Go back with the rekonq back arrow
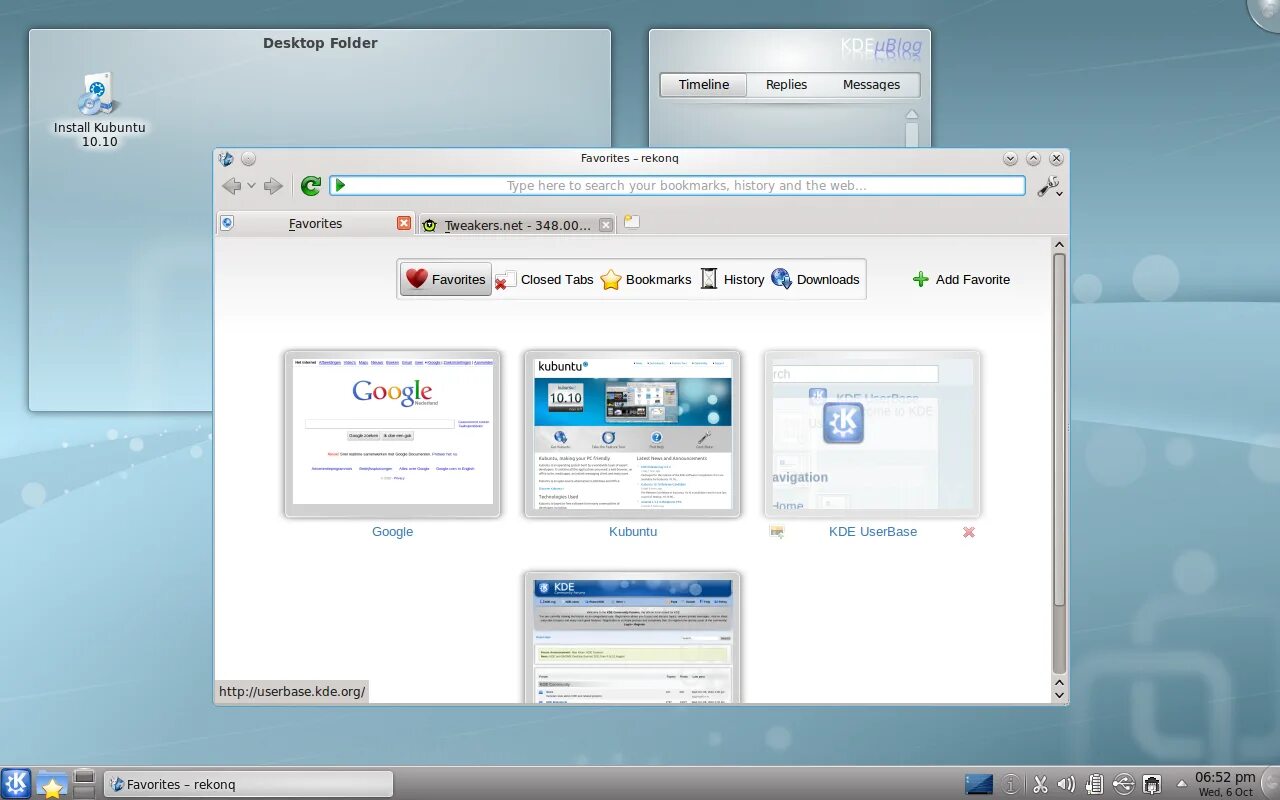1280x800 pixels. [x=231, y=186]
